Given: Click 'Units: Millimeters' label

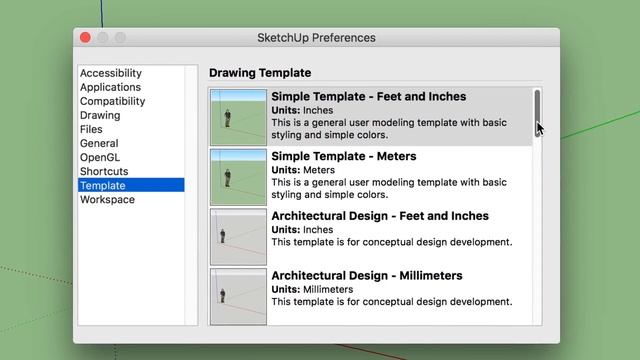Looking at the screenshot, I should pos(312,289).
